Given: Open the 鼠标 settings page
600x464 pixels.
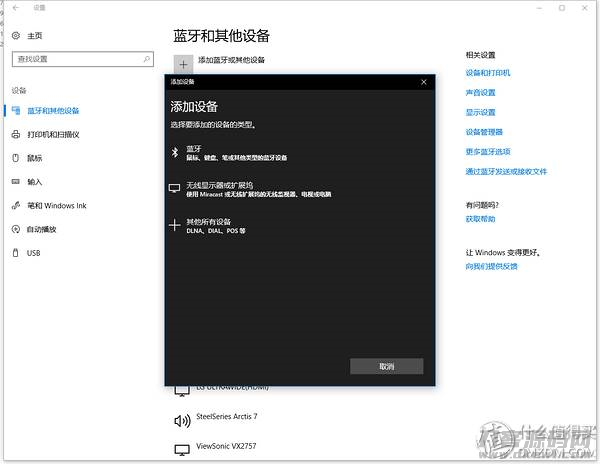Looking at the screenshot, I should [x=34, y=158].
